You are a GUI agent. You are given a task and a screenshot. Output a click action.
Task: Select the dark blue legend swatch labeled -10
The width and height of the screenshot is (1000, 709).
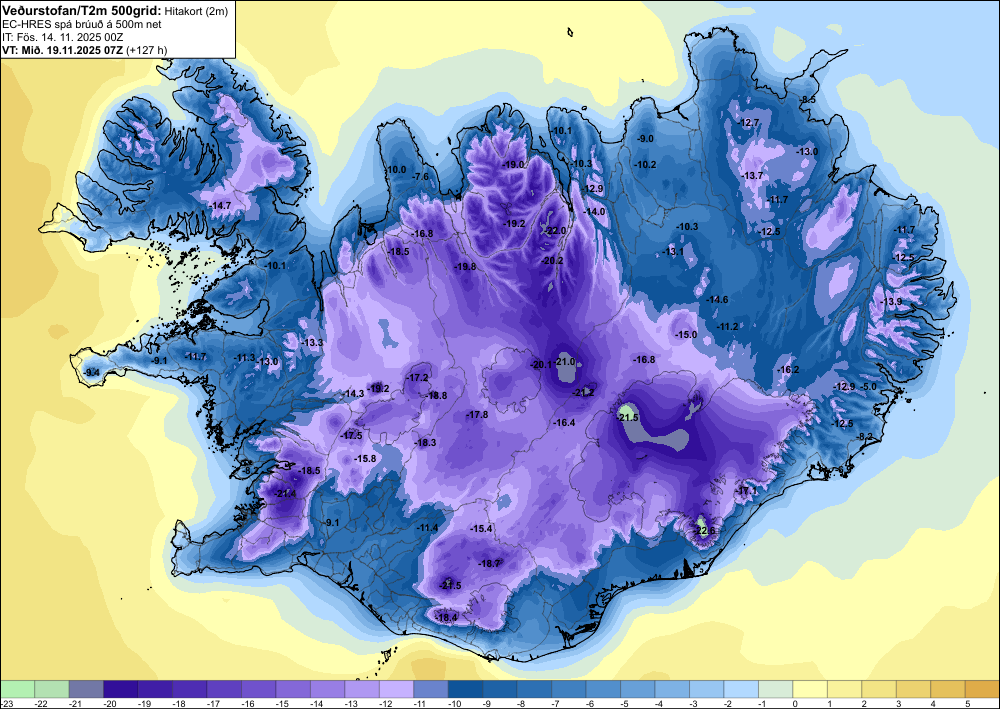tap(465, 689)
